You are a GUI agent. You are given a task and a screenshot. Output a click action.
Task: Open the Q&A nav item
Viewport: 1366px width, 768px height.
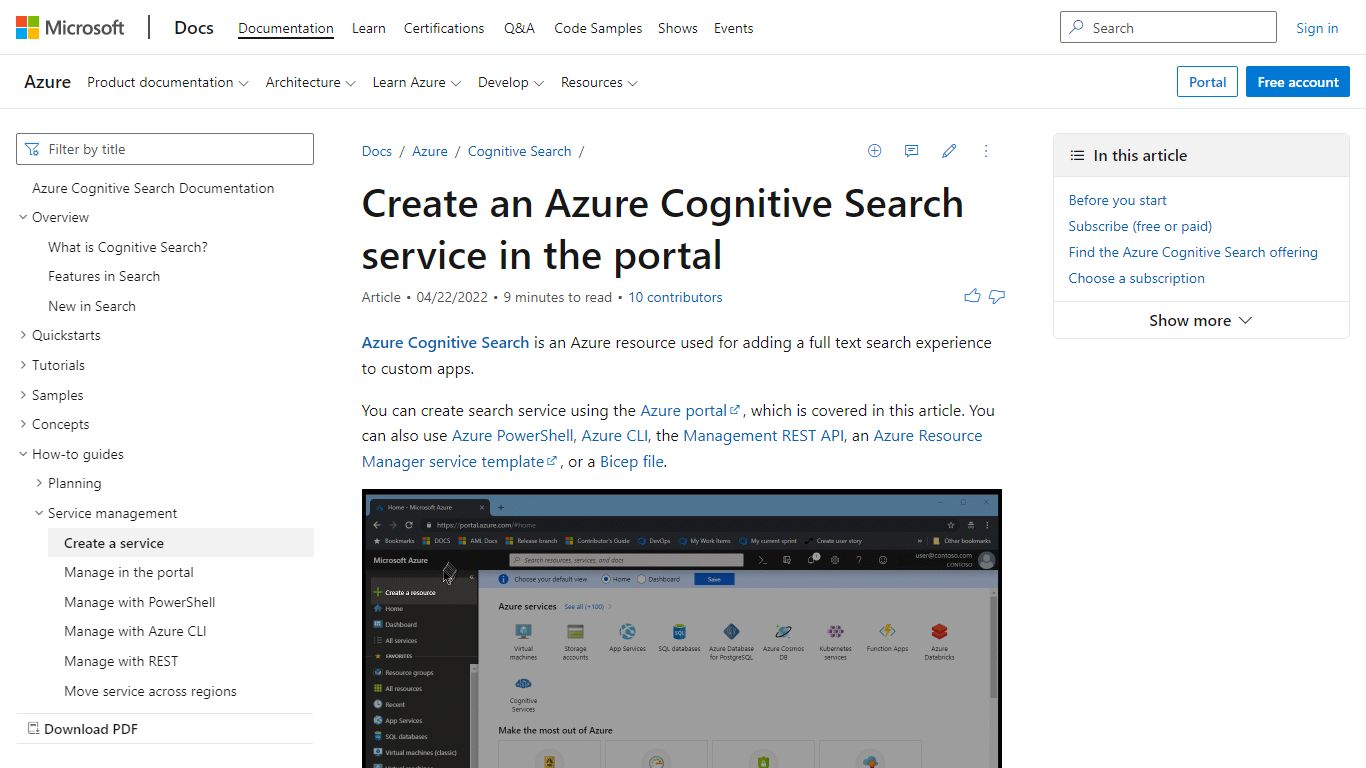pyautogui.click(x=519, y=28)
